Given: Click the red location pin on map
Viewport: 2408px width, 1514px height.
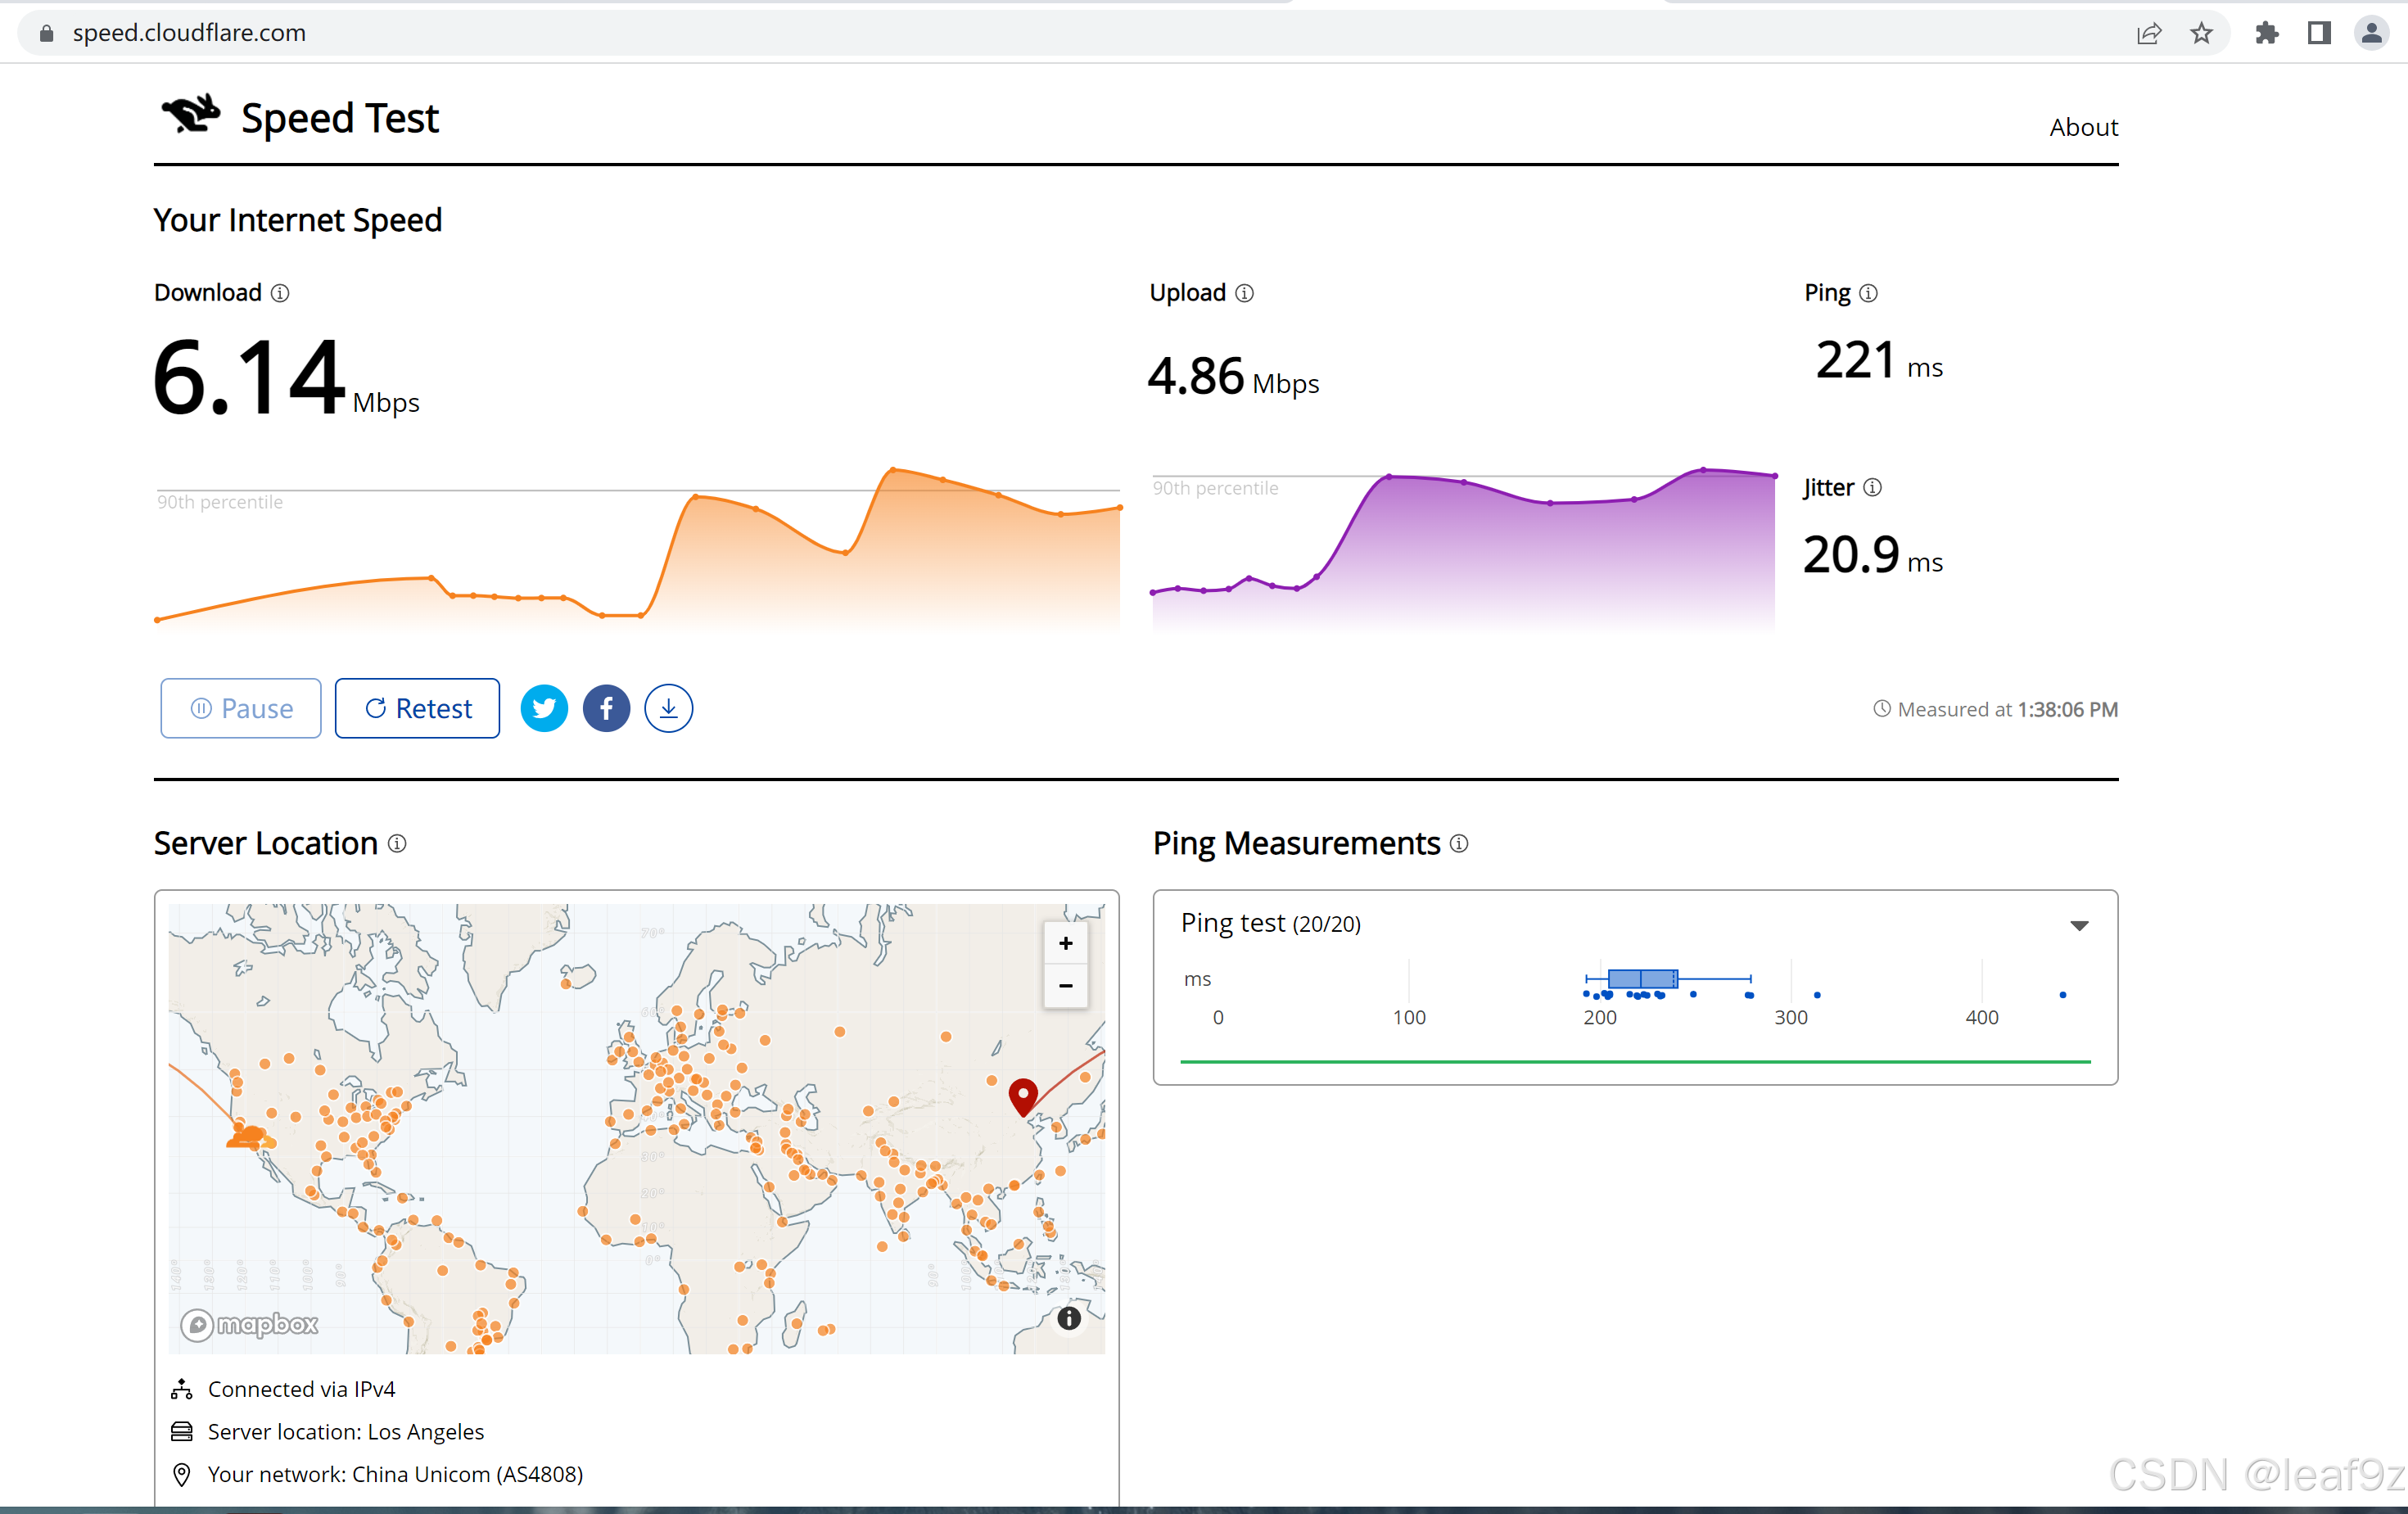Looking at the screenshot, I should 1022,1094.
